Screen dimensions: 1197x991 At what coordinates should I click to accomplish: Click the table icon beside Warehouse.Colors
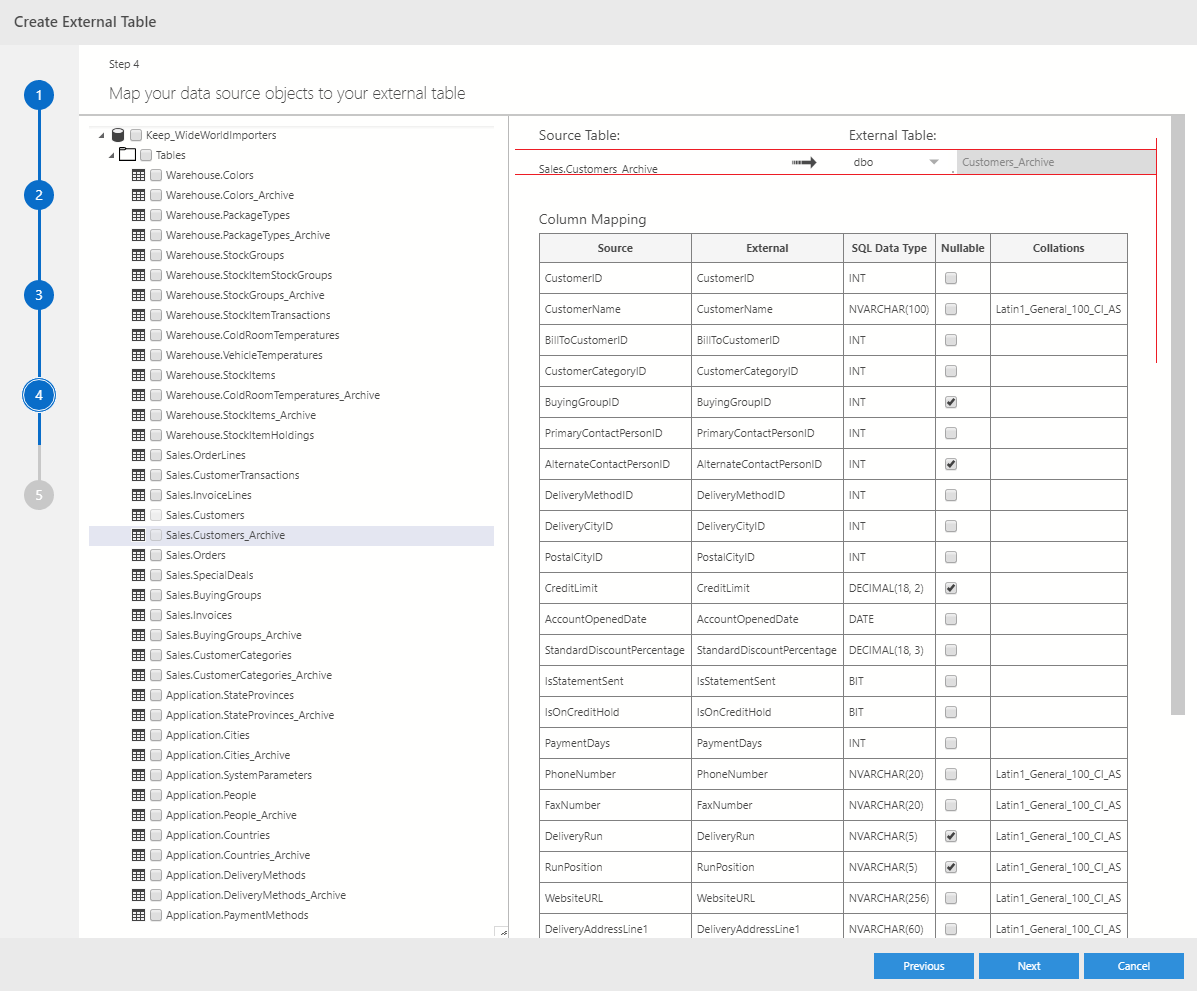coord(139,175)
